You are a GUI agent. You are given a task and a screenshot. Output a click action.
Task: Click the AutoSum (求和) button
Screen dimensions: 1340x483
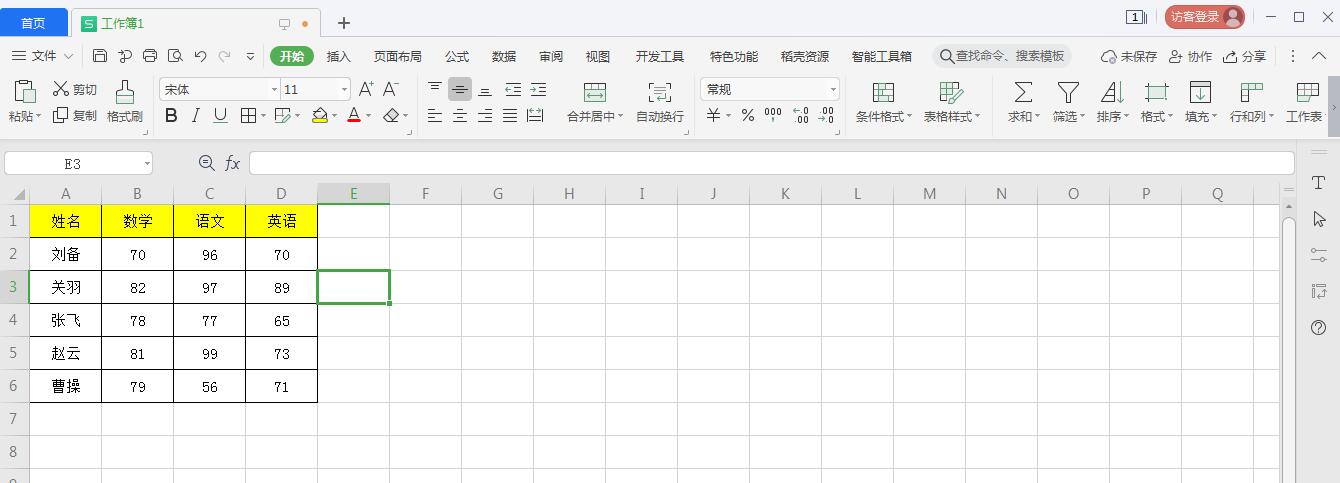tap(1023, 103)
